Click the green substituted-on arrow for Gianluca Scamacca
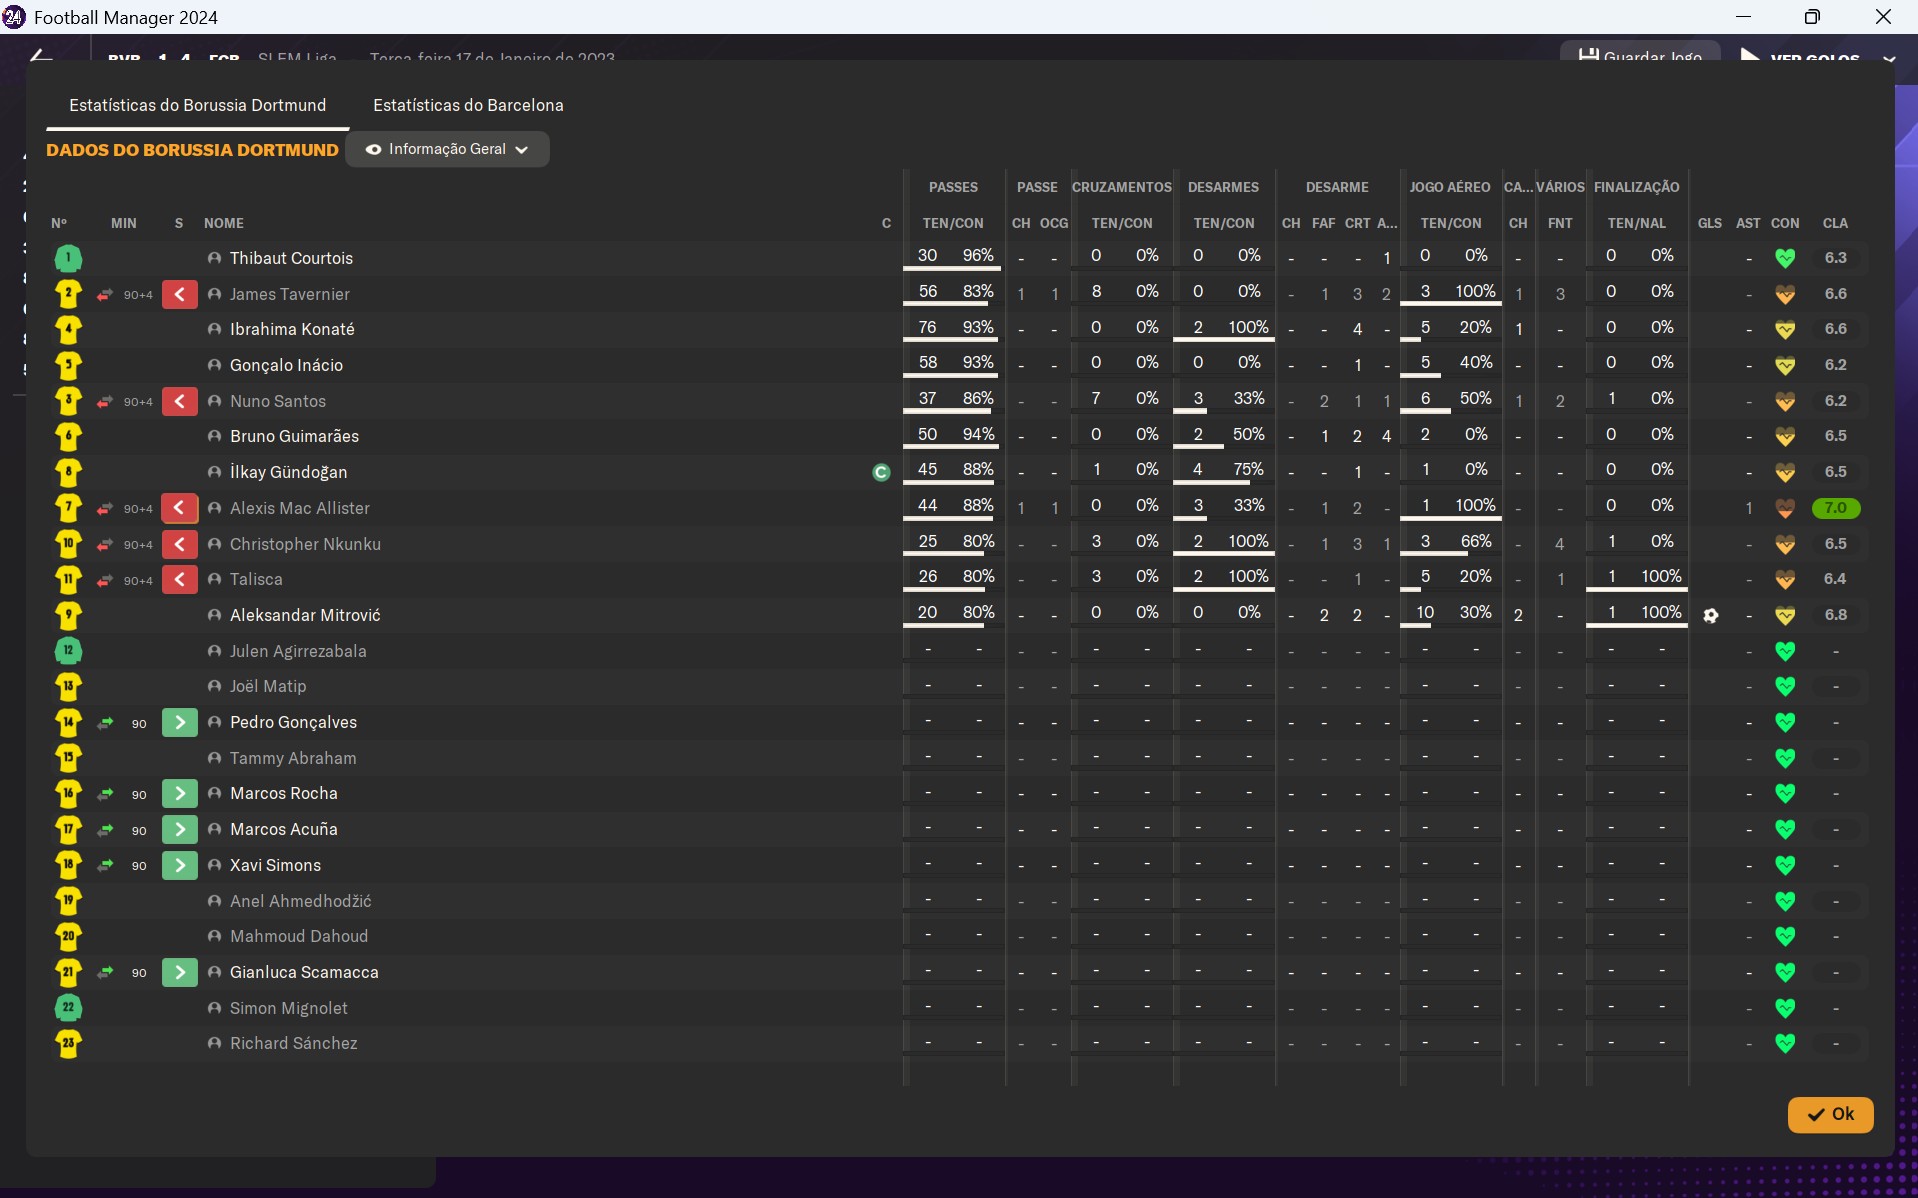Viewport: 1918px width, 1198px height. [x=180, y=973]
